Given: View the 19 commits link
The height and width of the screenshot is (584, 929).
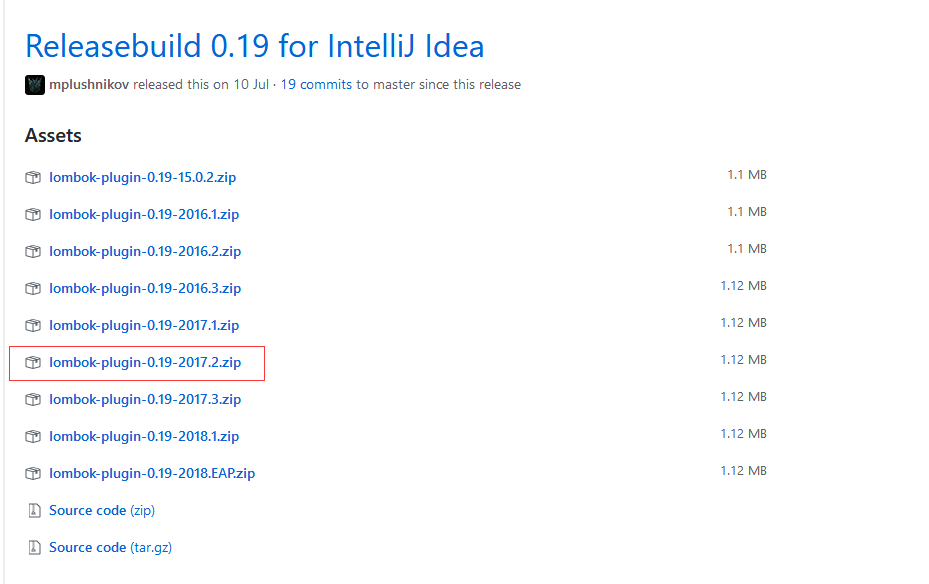Looking at the screenshot, I should click(x=316, y=85).
